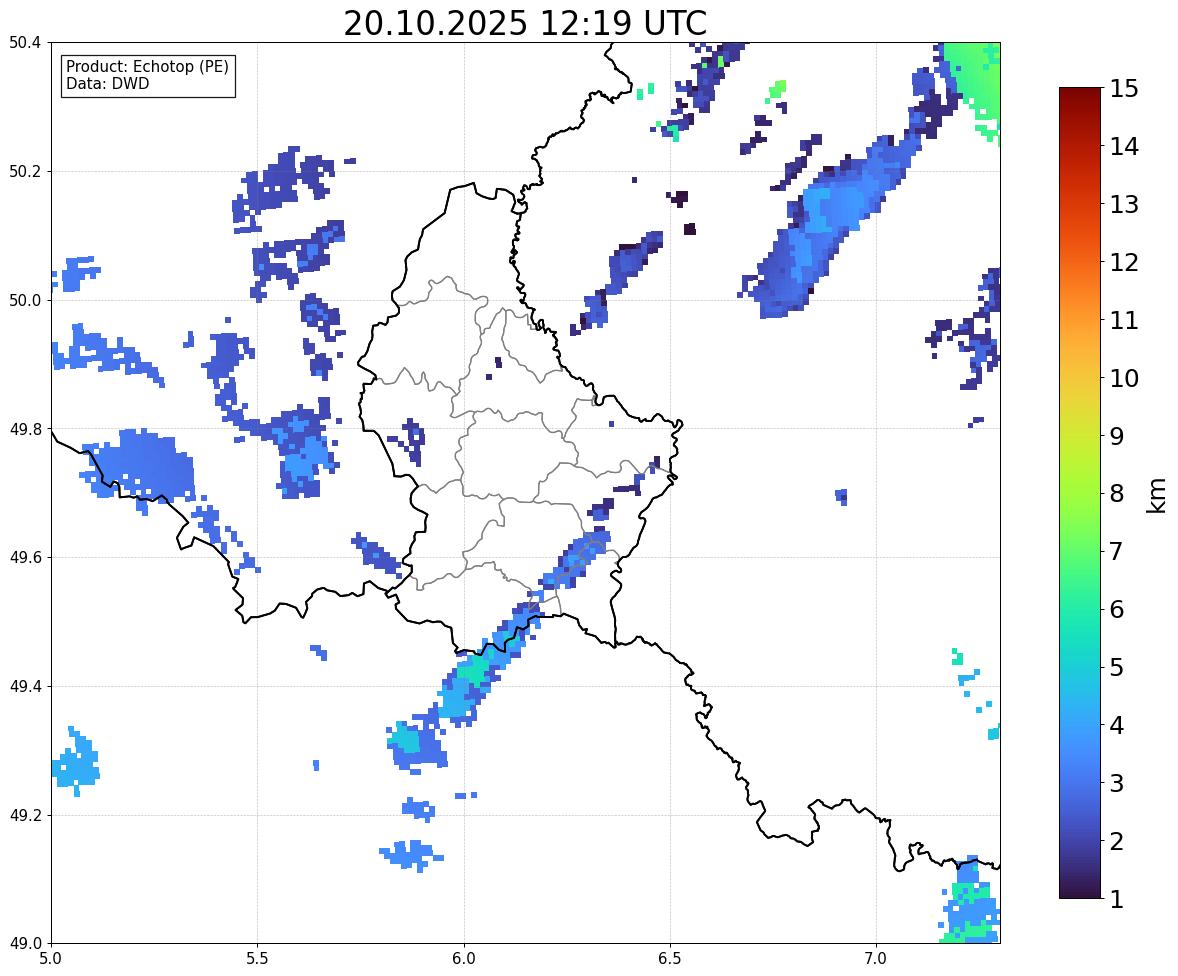Click the colorbar tick label 3
Screen dimensions: 1178x976
coord(1116,783)
